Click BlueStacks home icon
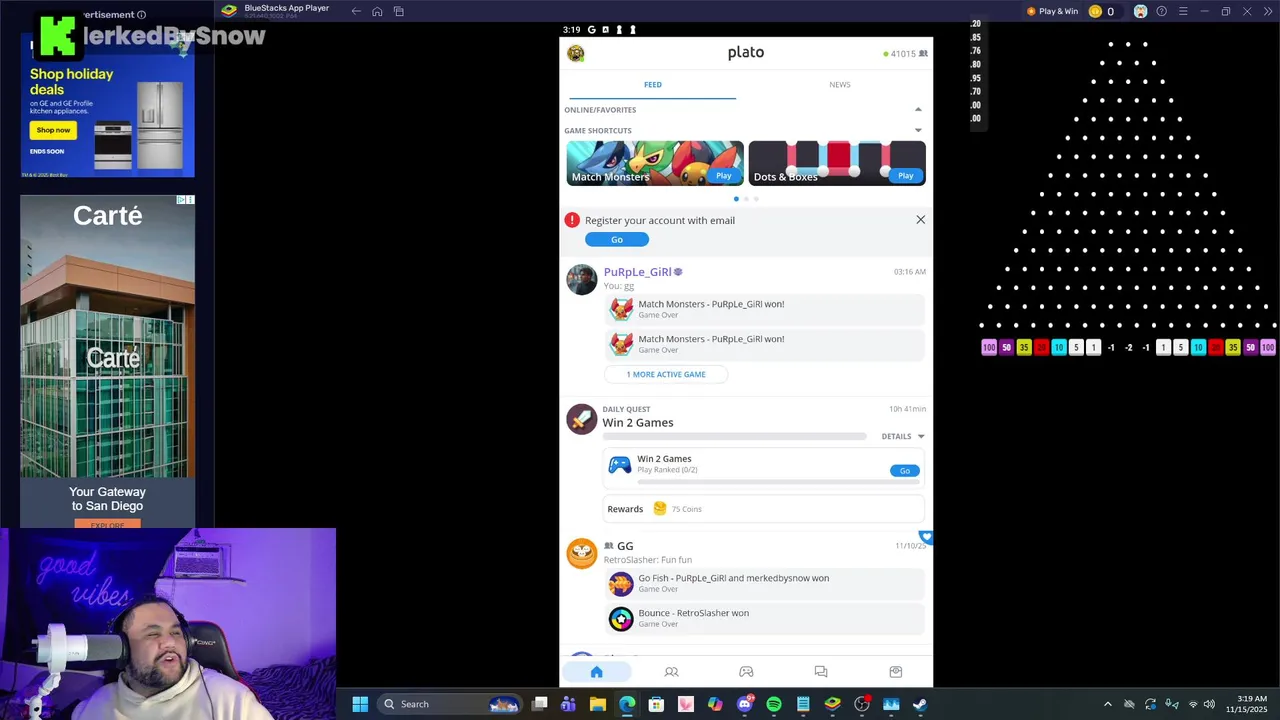1280x720 pixels. point(377,11)
